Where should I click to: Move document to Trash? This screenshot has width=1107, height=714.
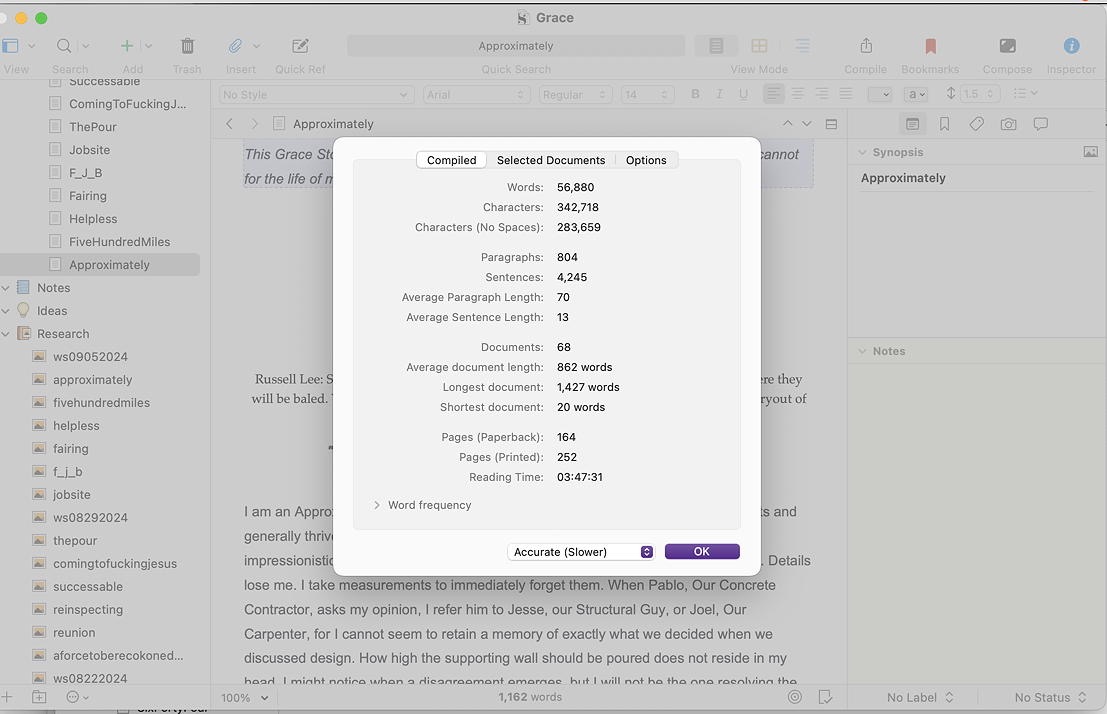coord(187,46)
